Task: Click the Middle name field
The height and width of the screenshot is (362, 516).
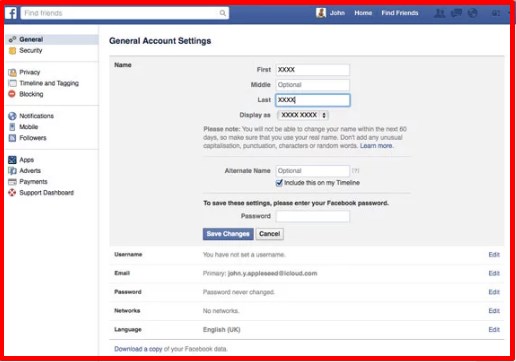Action: [x=313, y=85]
